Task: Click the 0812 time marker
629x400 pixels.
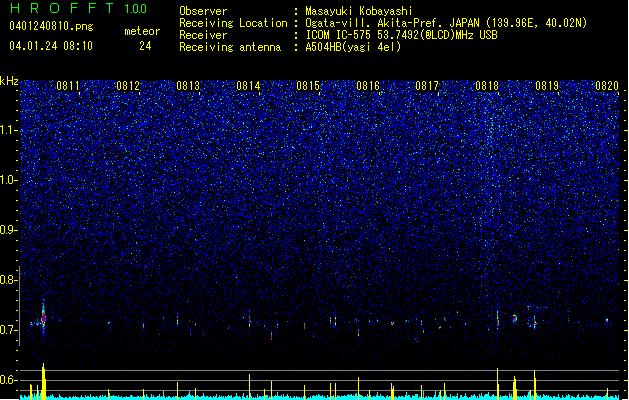Action: tap(128, 86)
